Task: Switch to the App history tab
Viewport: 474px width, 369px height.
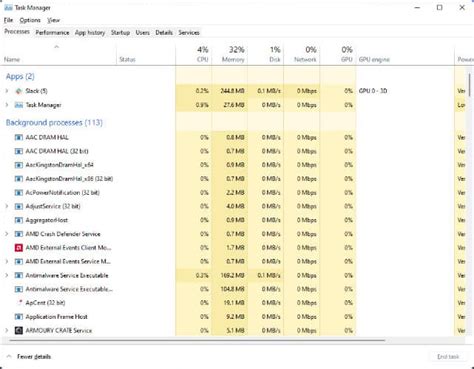Action: tap(90, 33)
